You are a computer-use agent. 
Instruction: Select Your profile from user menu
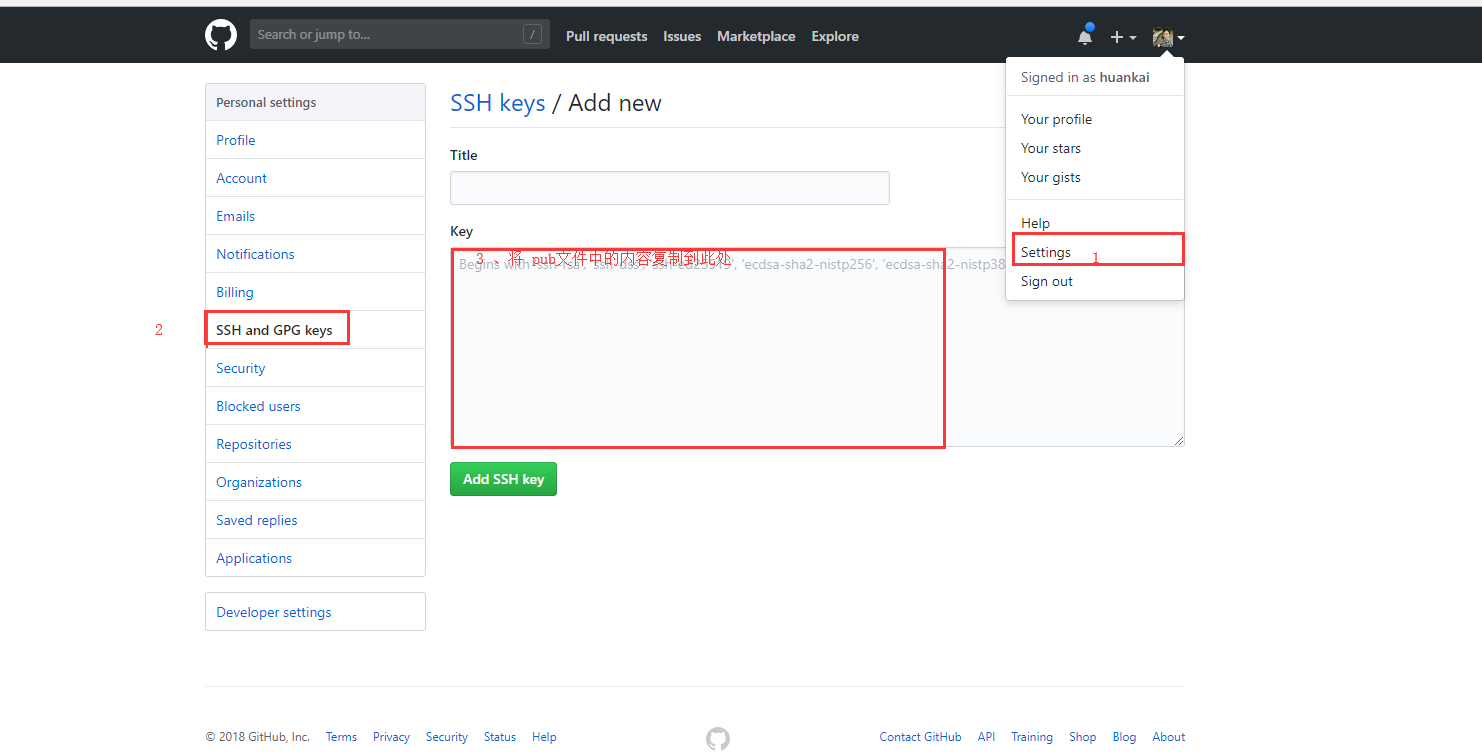point(1095,119)
